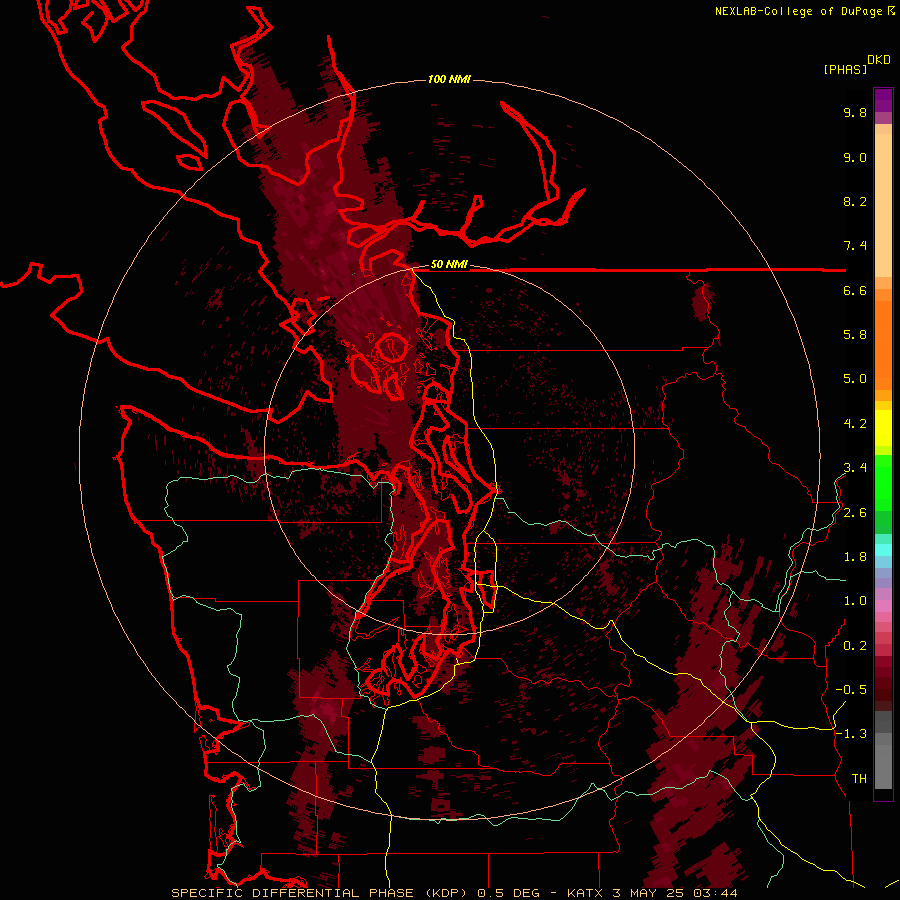
Task: Click the yellow segment of the color bar
Action: click(x=883, y=428)
